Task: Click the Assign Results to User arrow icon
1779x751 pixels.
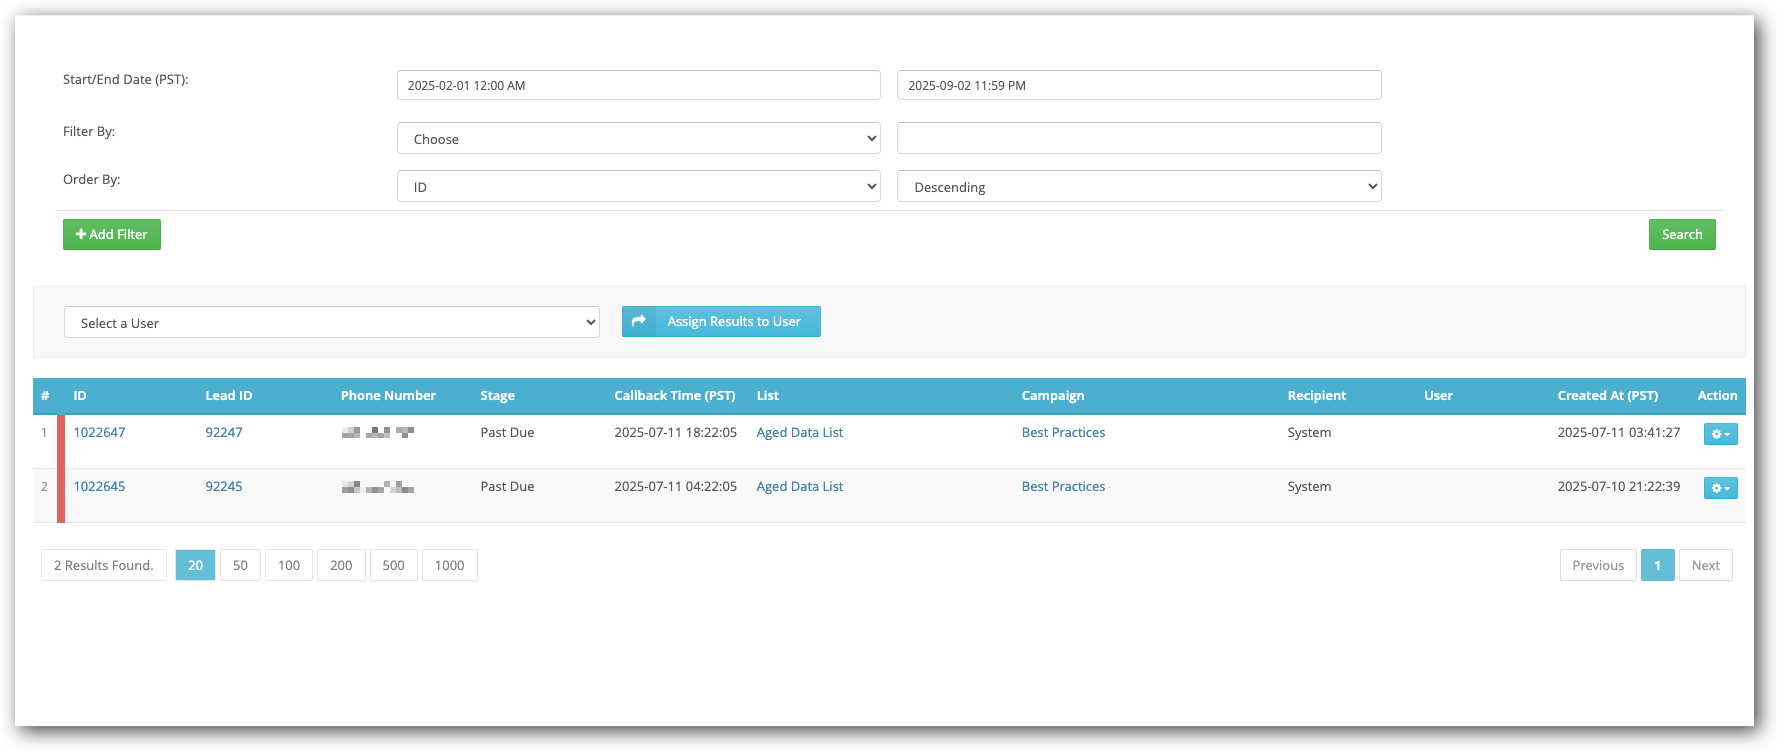Action: pyautogui.click(x=638, y=322)
